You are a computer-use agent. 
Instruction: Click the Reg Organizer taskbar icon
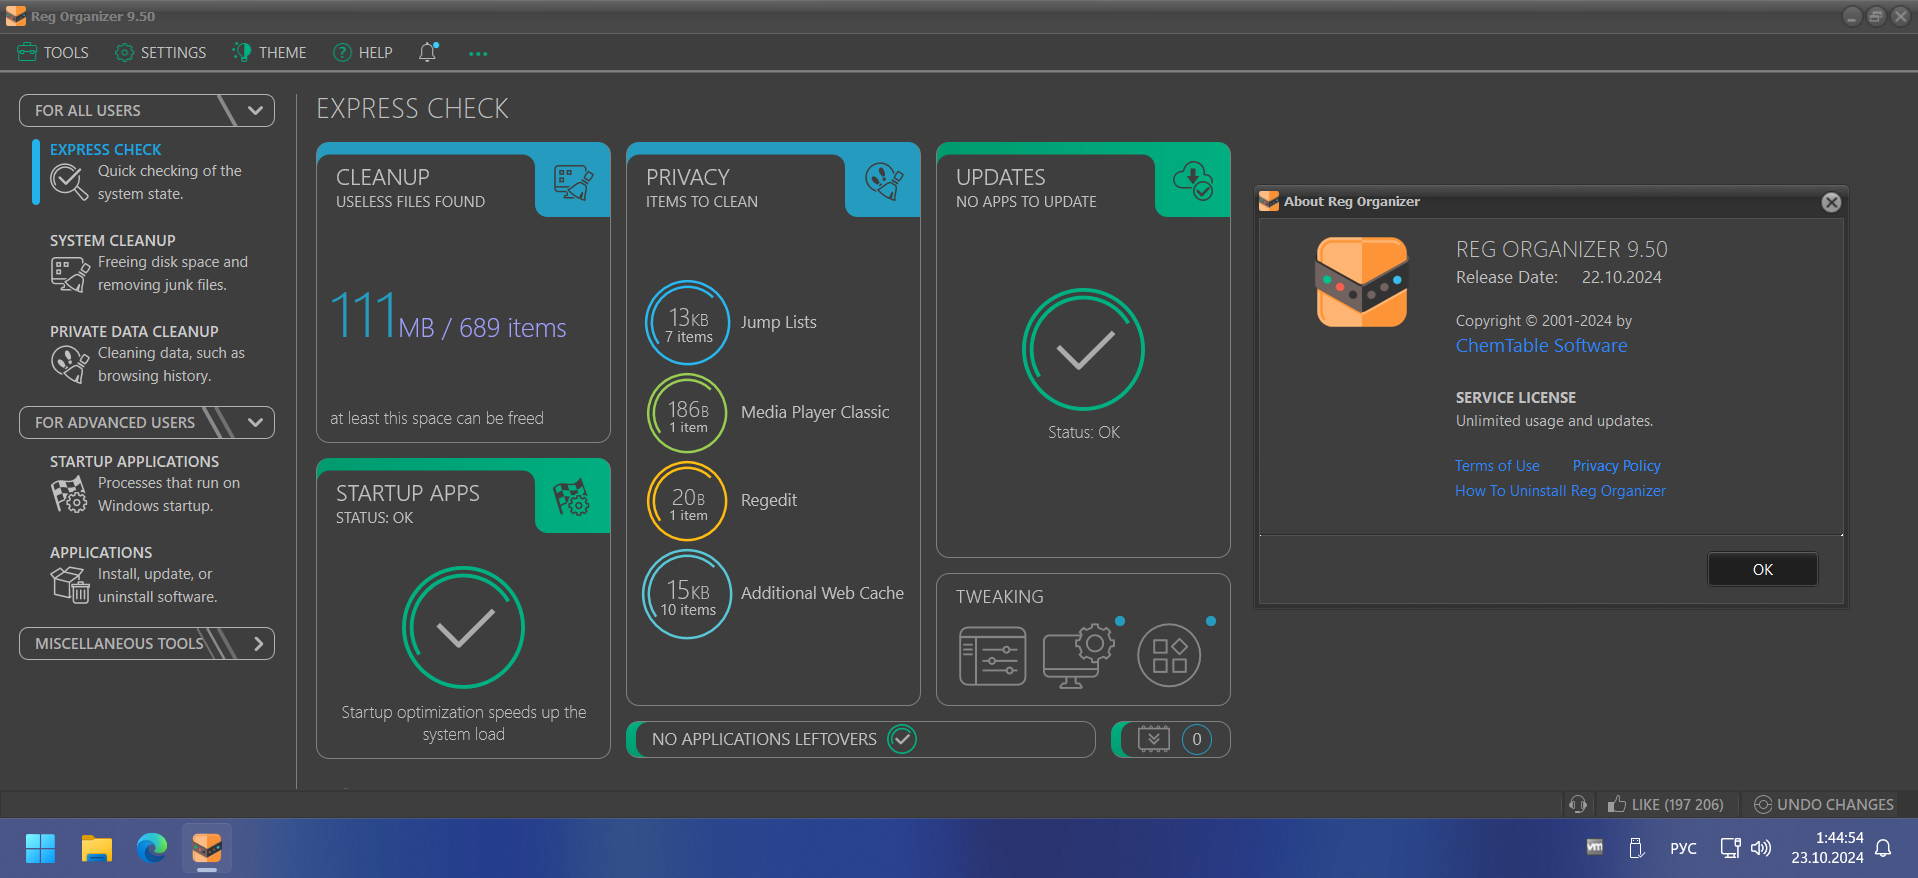tap(207, 849)
